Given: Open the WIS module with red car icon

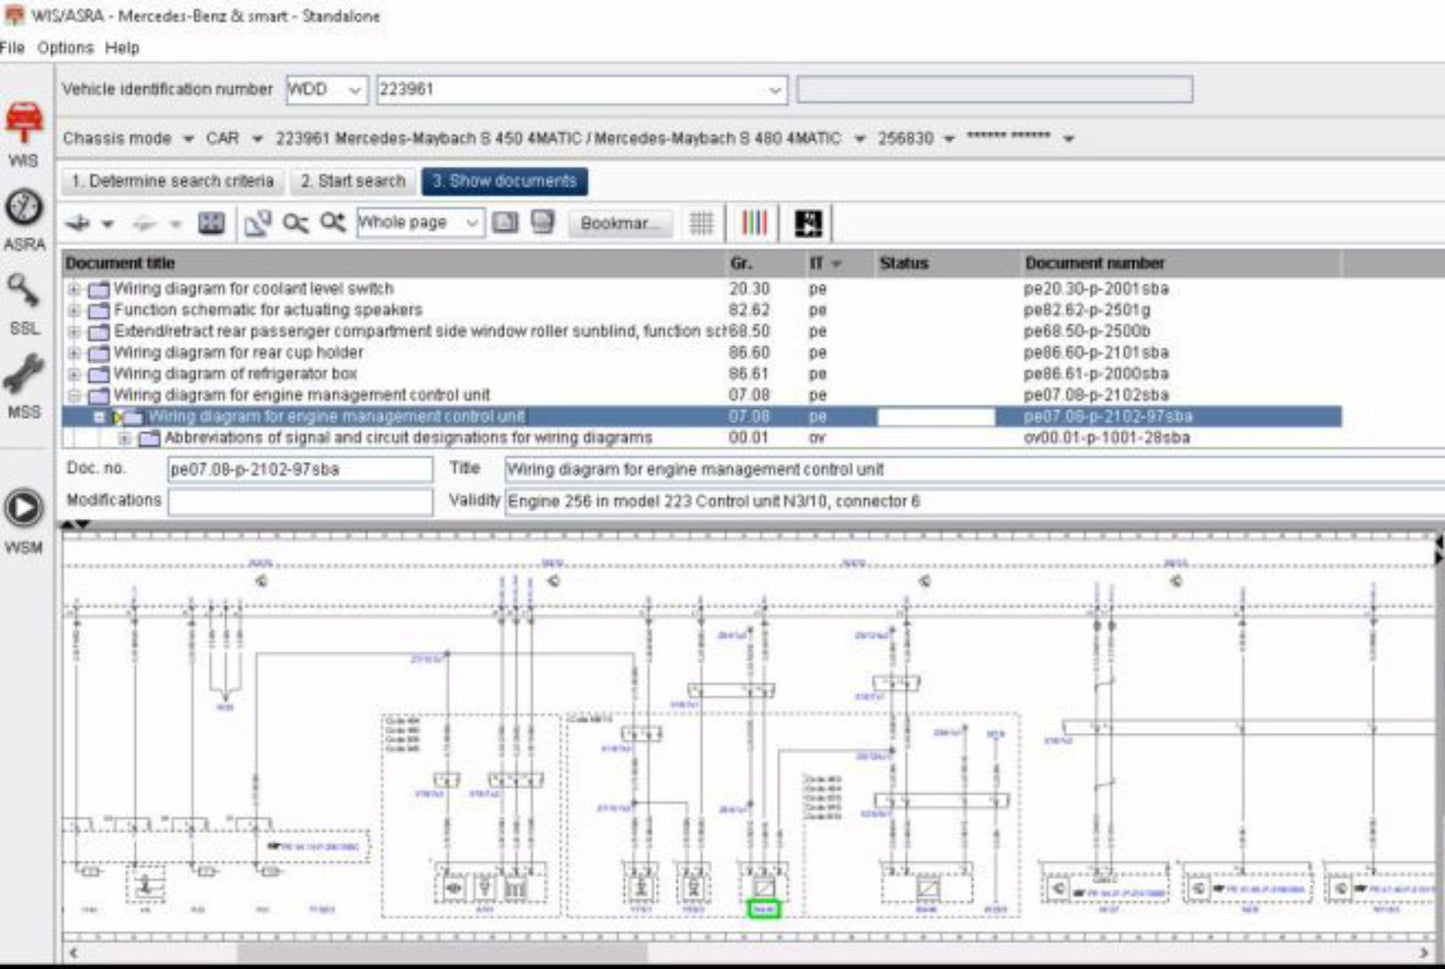Looking at the screenshot, I should coord(24,124).
